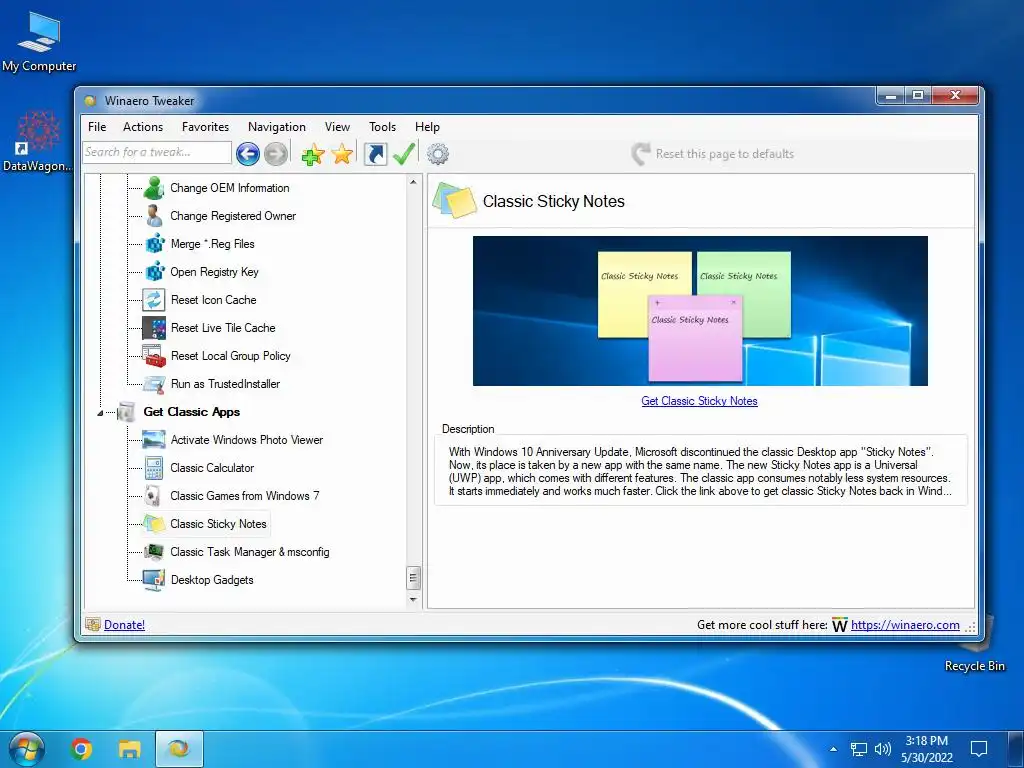Open the View menu
The height and width of the screenshot is (768, 1024).
click(x=337, y=127)
